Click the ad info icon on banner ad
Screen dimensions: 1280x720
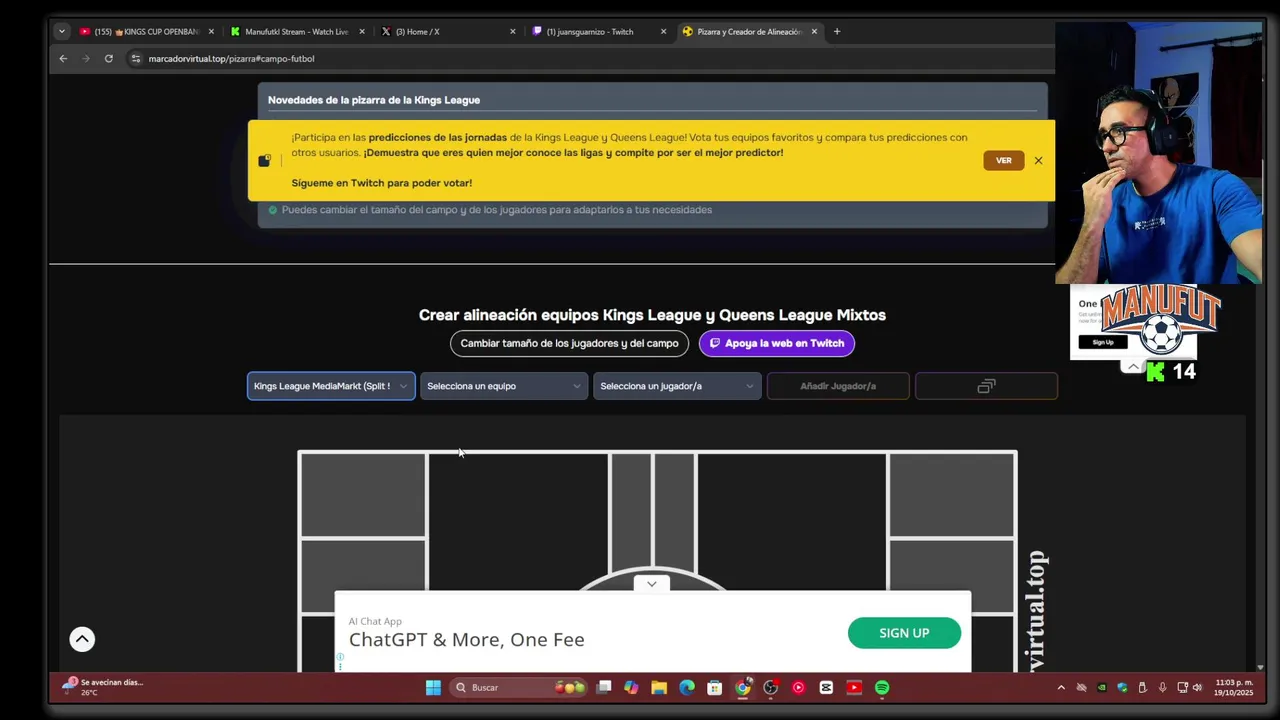coord(340,658)
